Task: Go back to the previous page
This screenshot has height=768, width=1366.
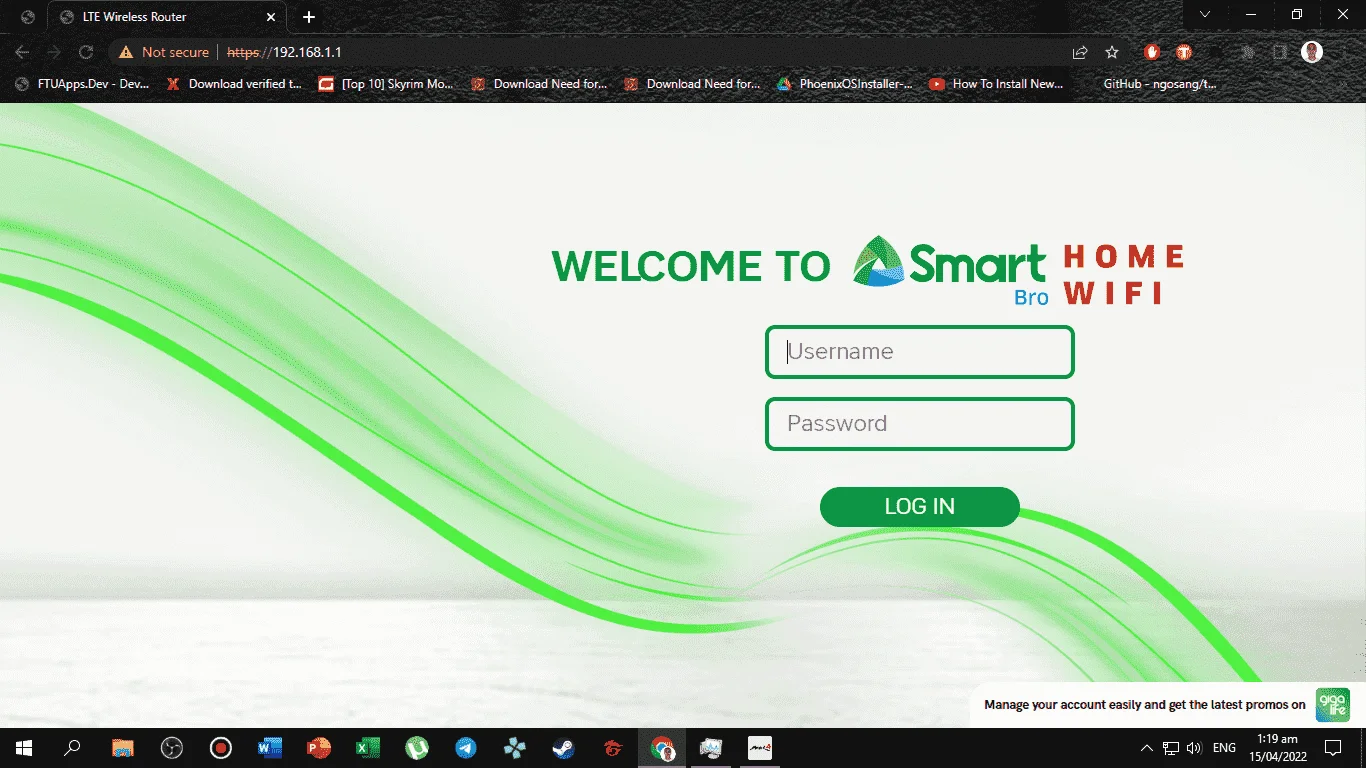Action: click(x=22, y=52)
